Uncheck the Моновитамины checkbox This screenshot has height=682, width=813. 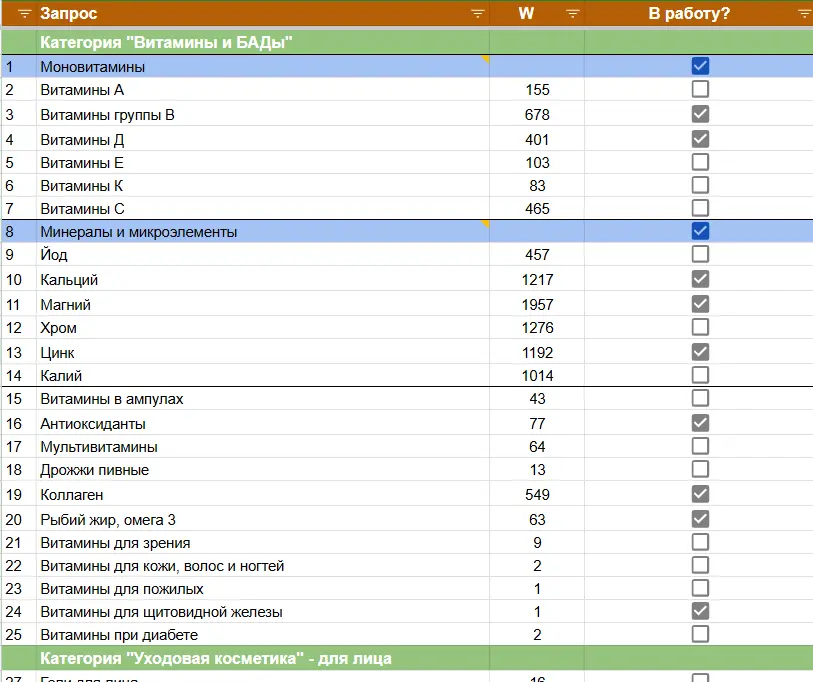(700, 66)
